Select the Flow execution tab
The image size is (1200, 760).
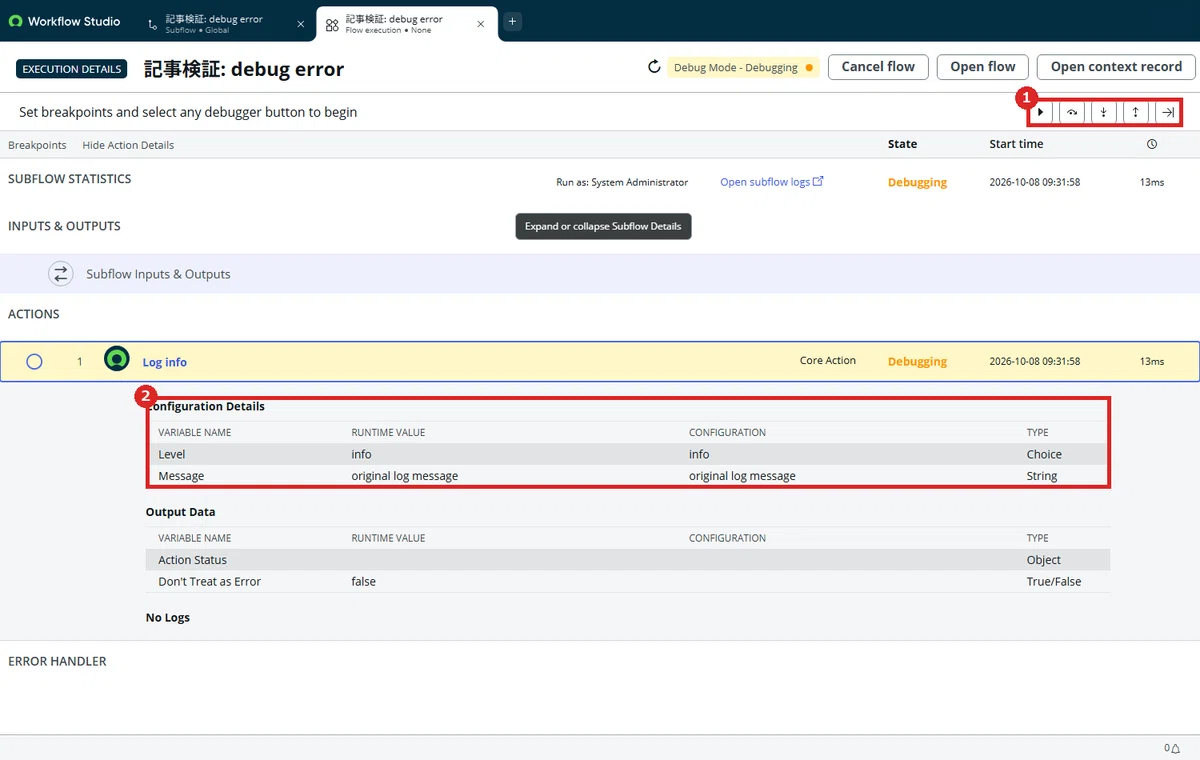point(406,24)
